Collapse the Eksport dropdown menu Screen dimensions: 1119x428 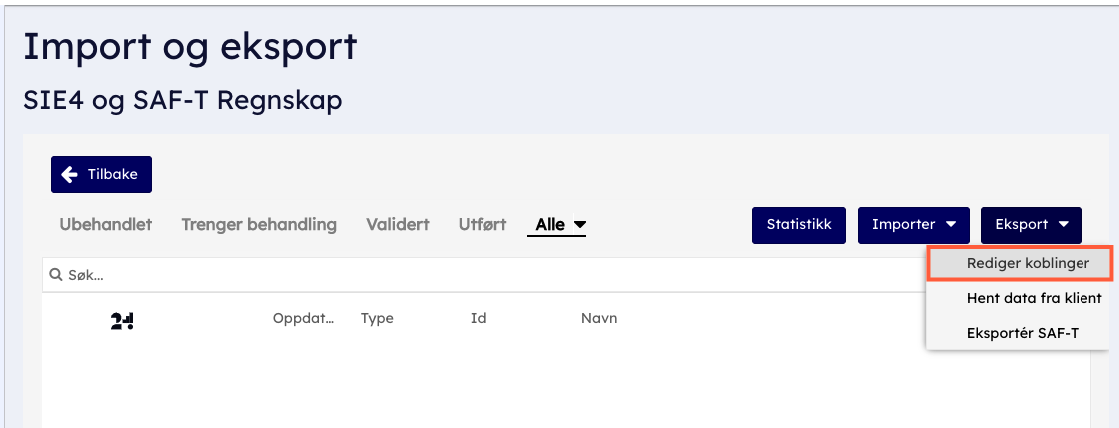pyautogui.click(x=1031, y=225)
